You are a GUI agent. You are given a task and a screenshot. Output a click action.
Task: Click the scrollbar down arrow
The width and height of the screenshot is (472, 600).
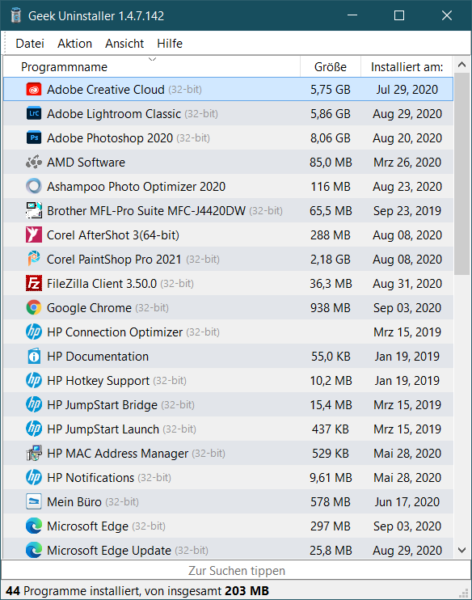click(x=462, y=550)
